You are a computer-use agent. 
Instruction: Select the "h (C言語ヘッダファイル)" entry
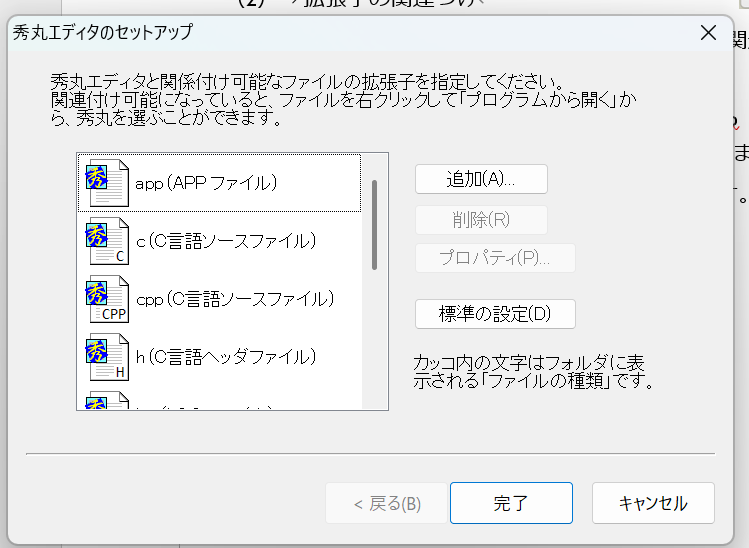pos(226,357)
